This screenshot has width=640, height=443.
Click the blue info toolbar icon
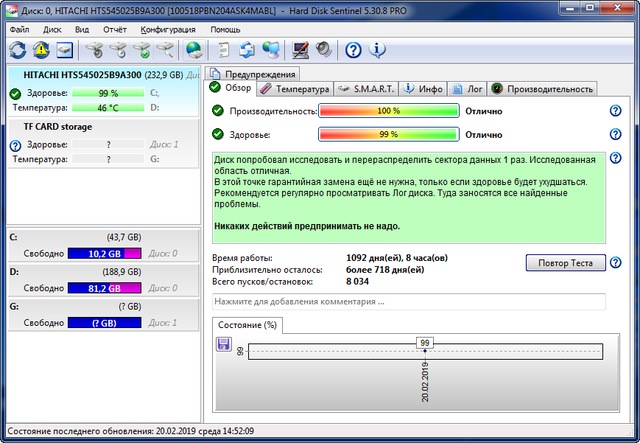click(x=378, y=50)
